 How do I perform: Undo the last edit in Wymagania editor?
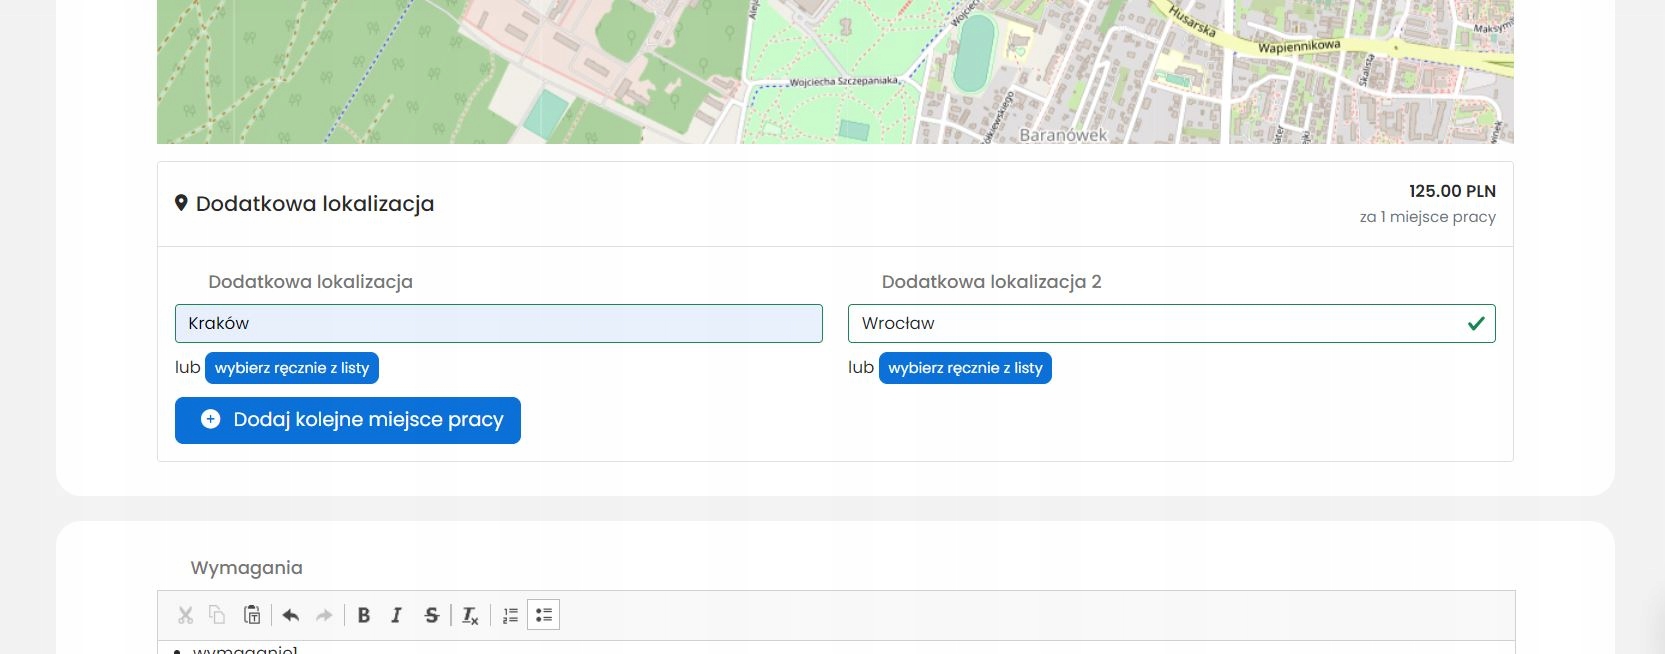pyautogui.click(x=291, y=615)
